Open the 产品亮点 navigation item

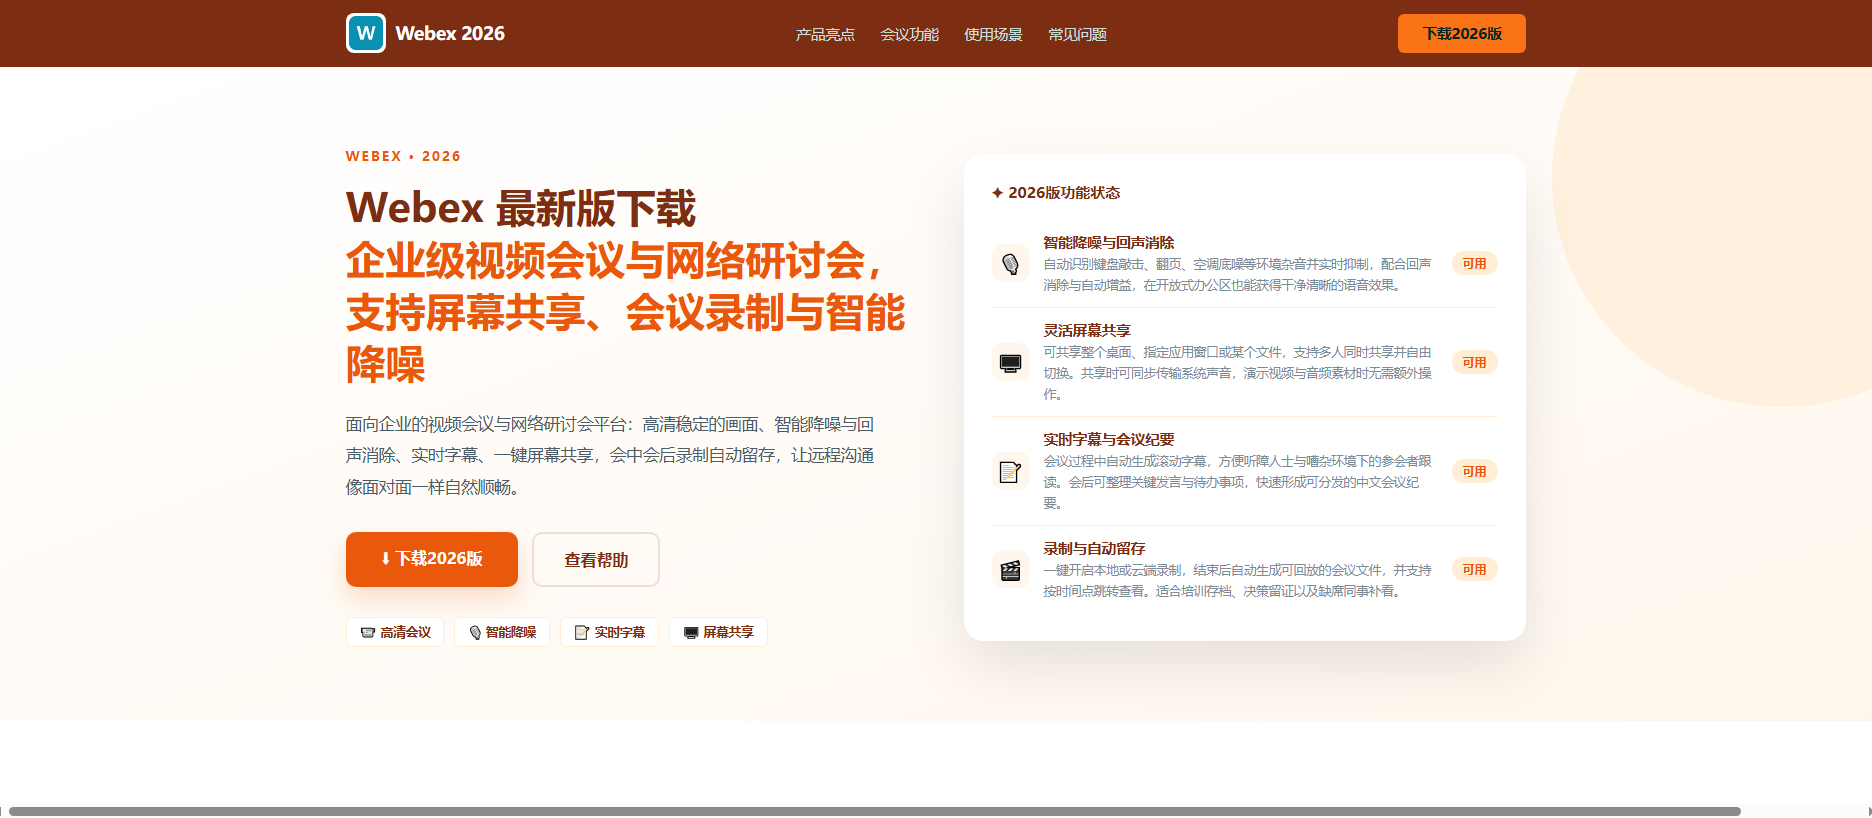coord(825,34)
